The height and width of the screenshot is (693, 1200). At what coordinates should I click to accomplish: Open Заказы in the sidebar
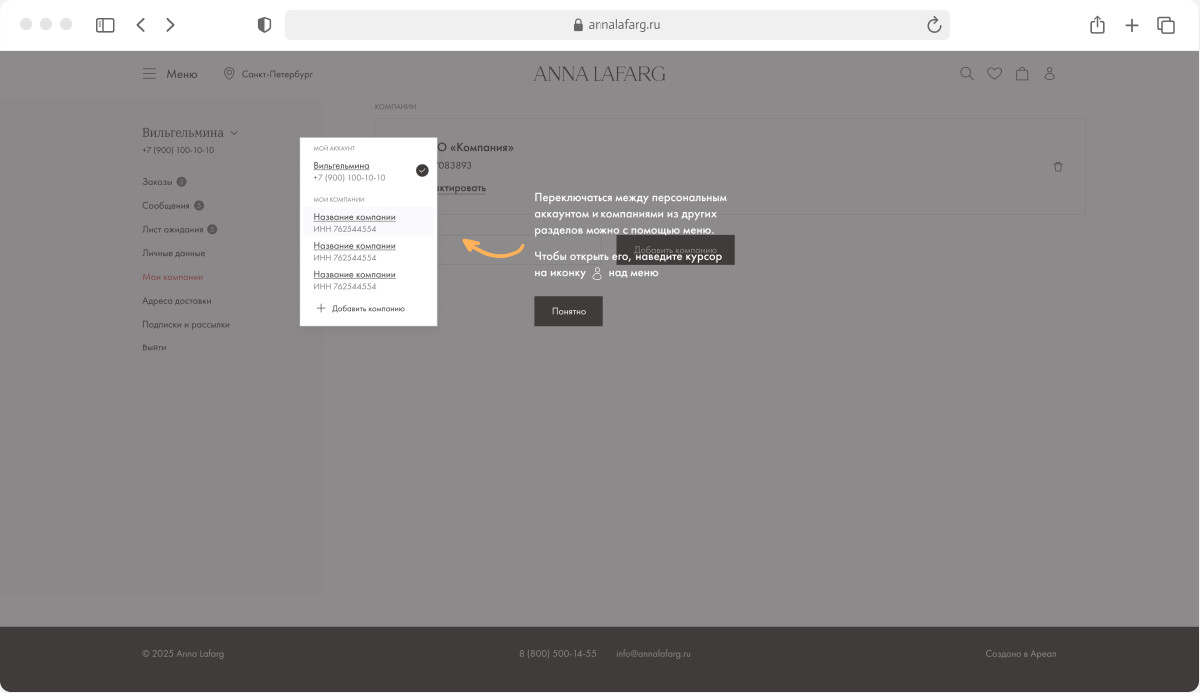click(157, 182)
